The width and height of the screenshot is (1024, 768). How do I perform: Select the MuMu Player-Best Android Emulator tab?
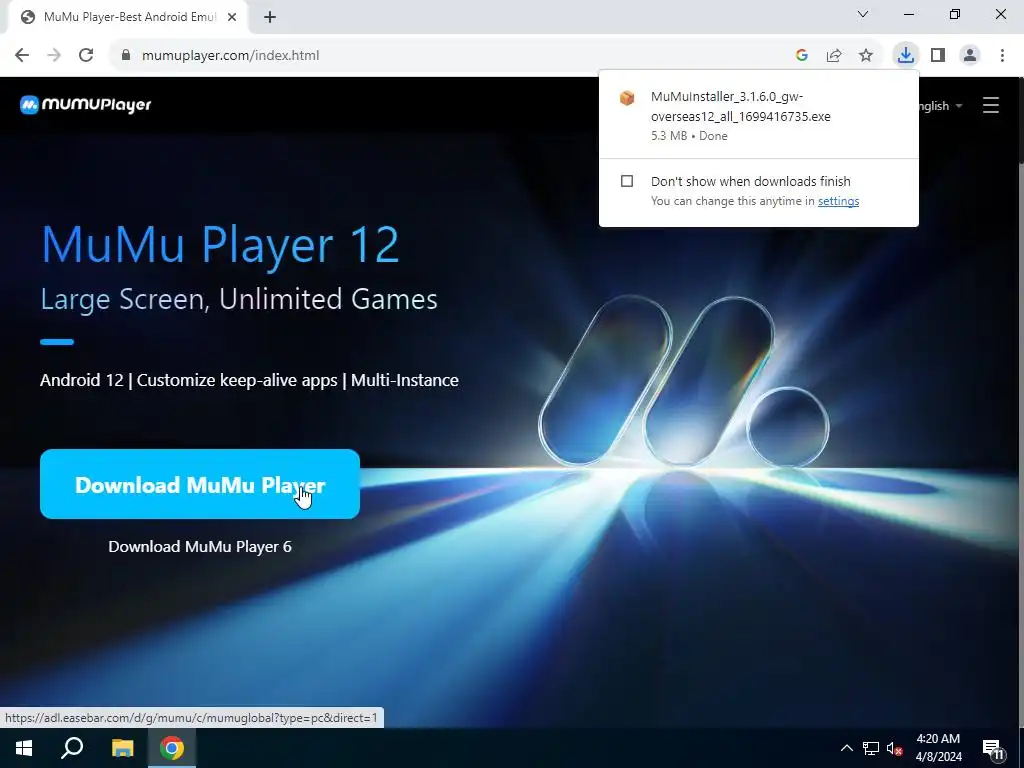click(x=129, y=17)
